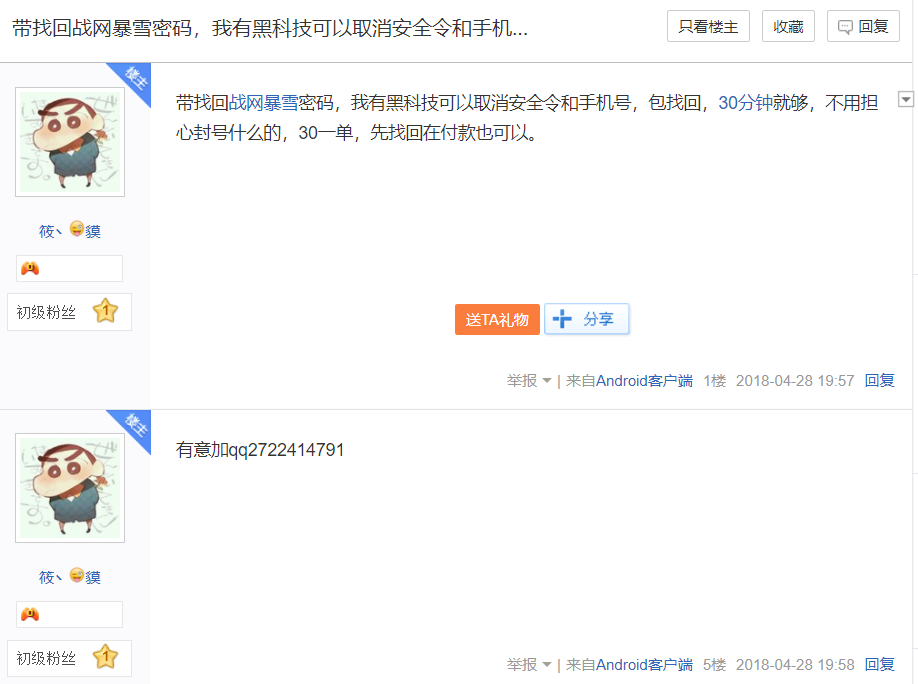Viewport: 918px width, 684px height.
Task: Open the 举报 dropdown in first post
Action: (x=529, y=381)
